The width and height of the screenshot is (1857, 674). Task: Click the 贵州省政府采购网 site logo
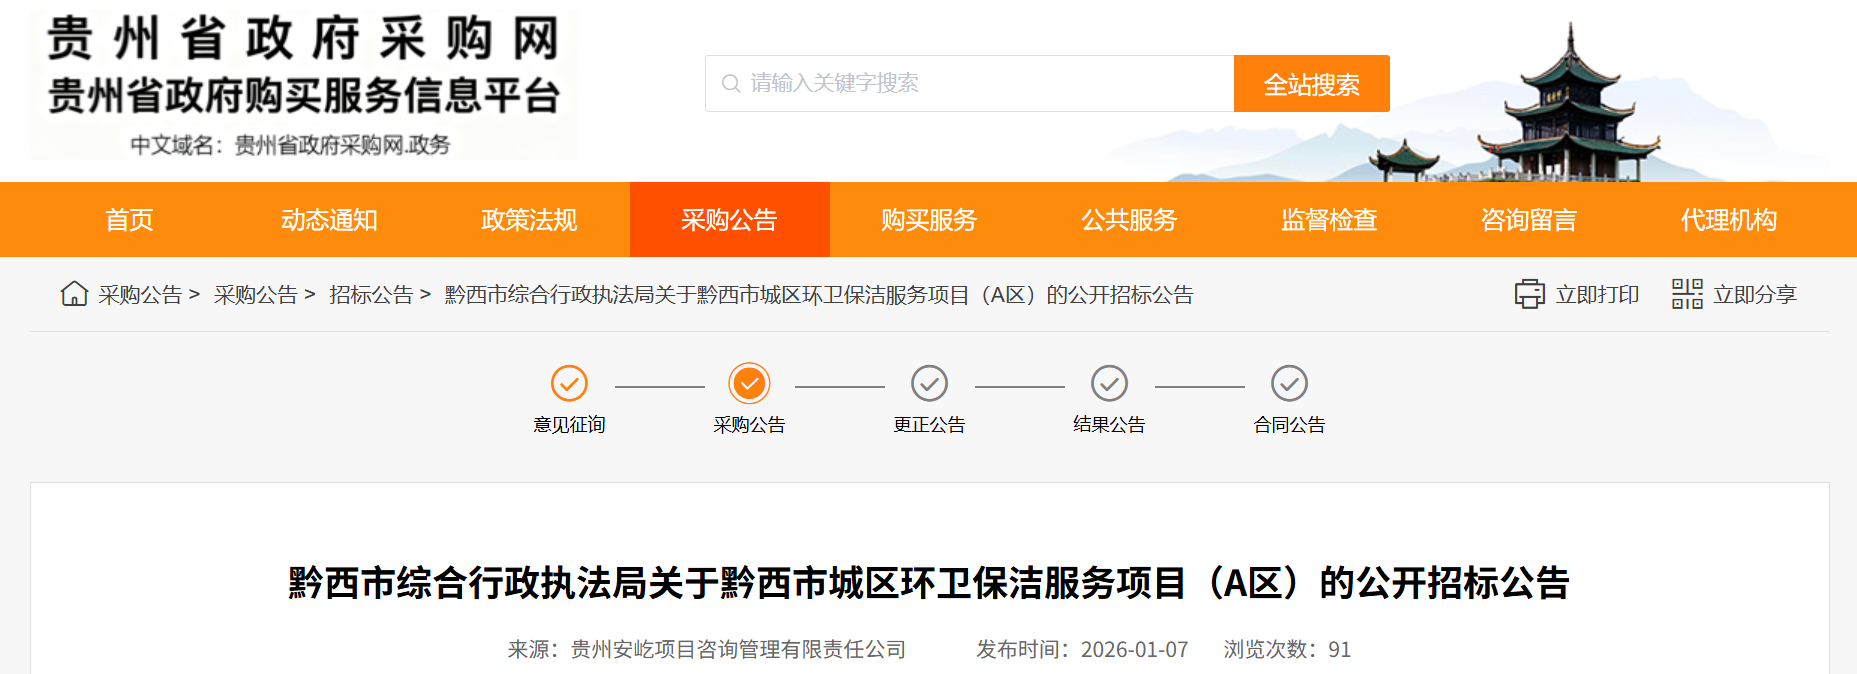(303, 85)
